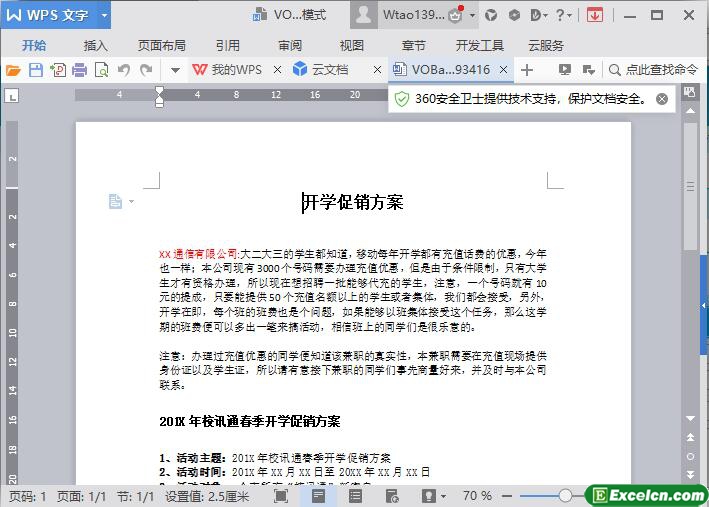Image resolution: width=709 pixels, height=507 pixels.
Task: Open the 插入 ribbon tab
Action: pos(95,45)
